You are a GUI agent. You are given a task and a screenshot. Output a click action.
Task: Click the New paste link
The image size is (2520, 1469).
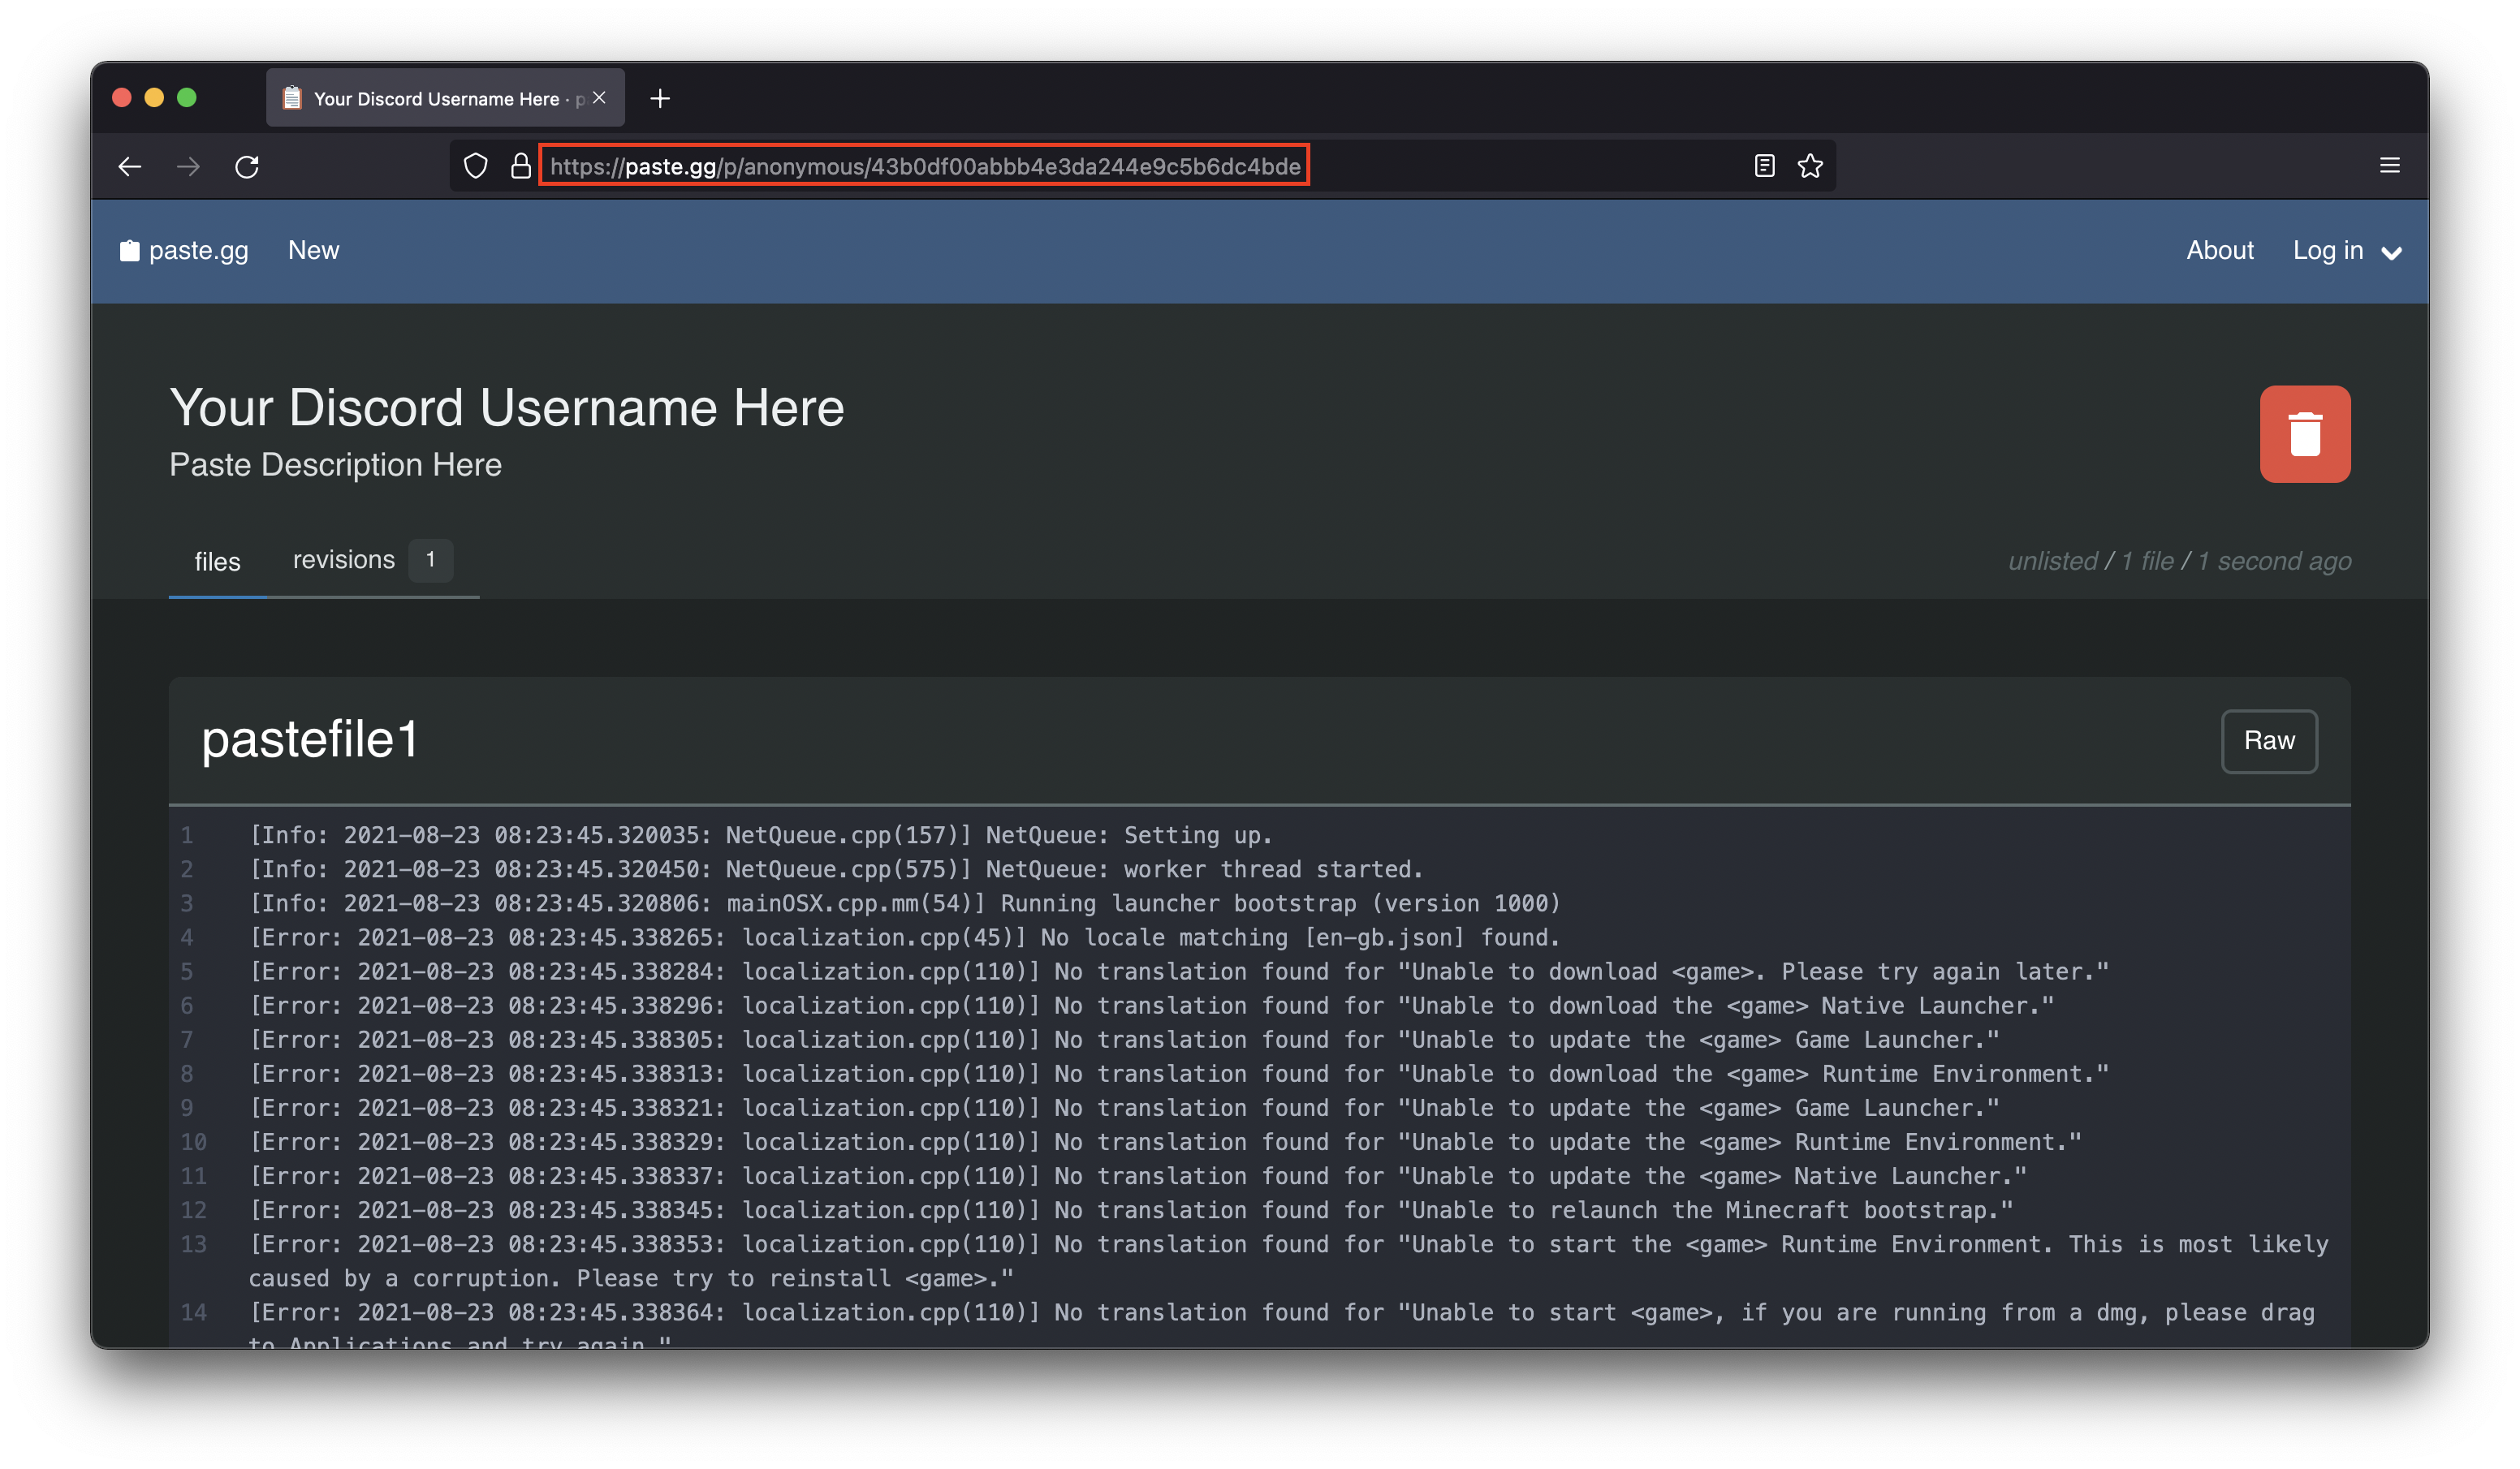tap(314, 251)
